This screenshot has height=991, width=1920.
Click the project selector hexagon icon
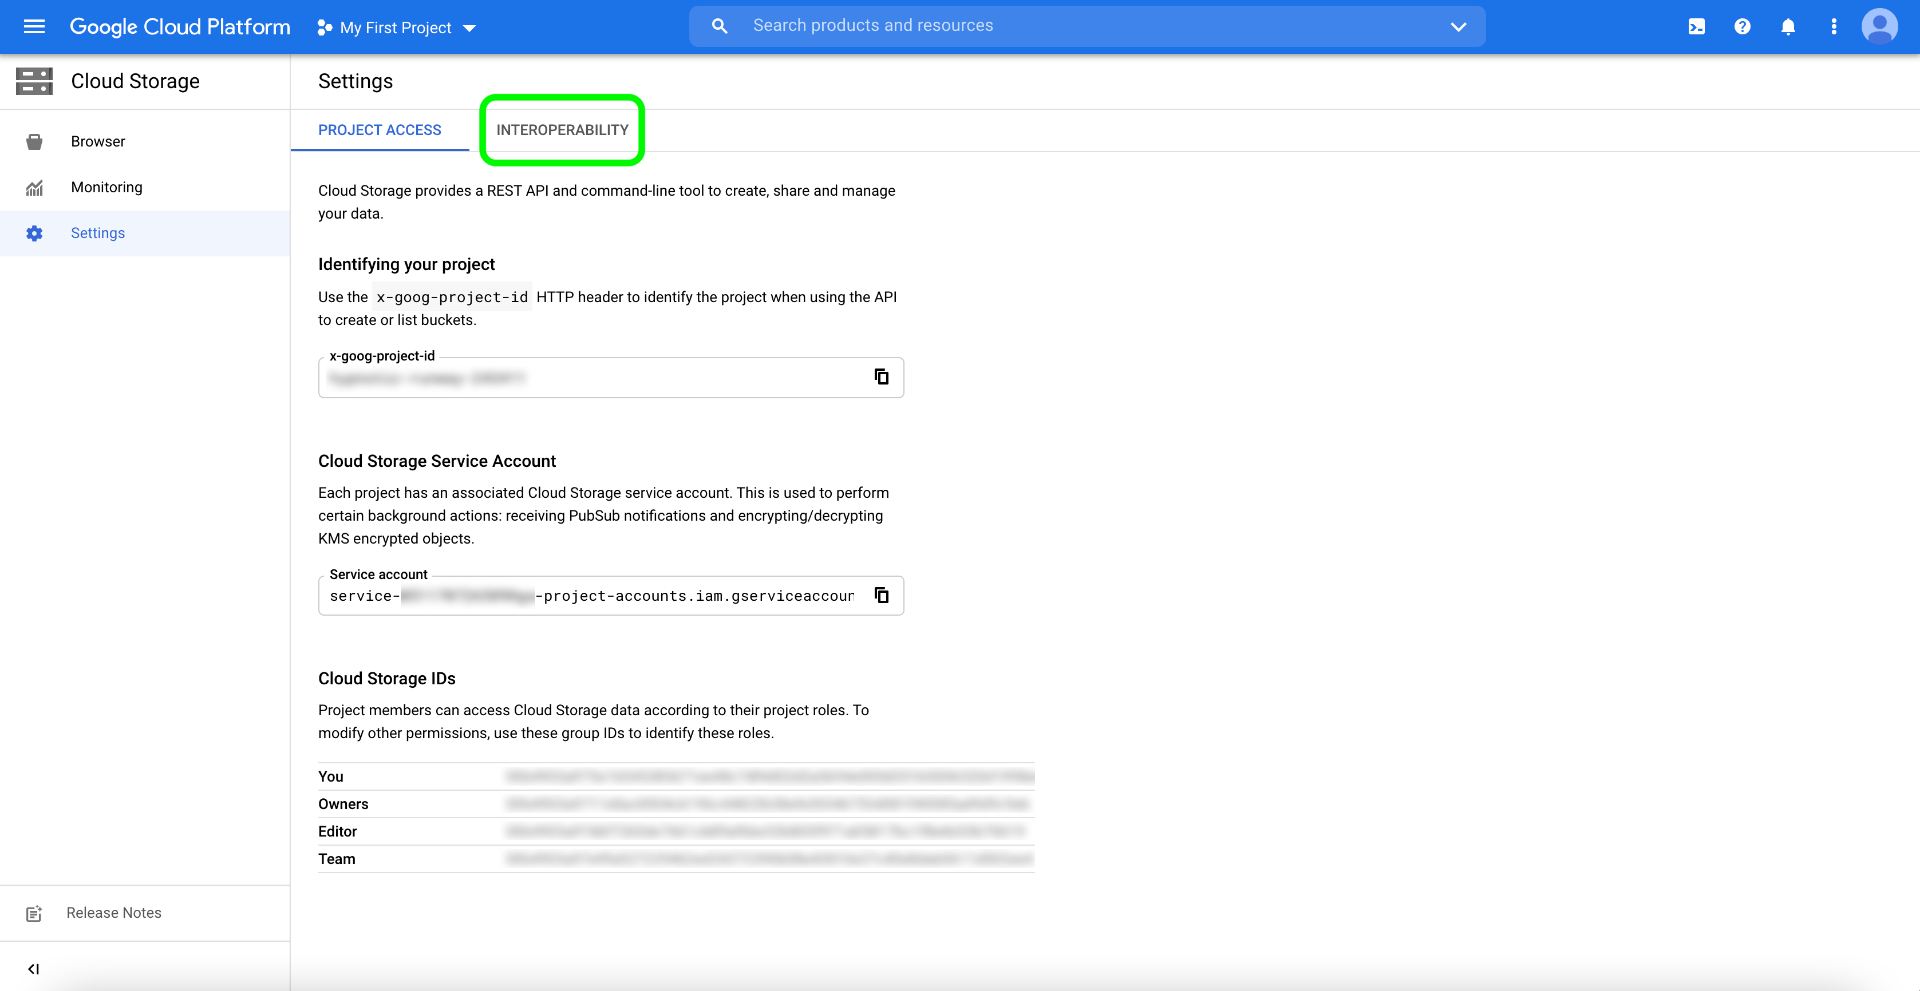tap(324, 28)
